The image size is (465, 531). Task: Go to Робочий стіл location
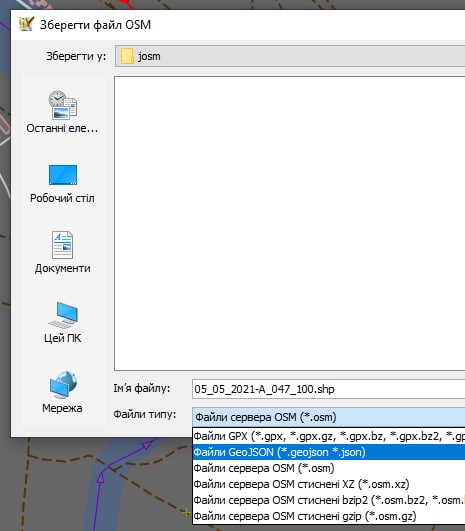point(62,183)
